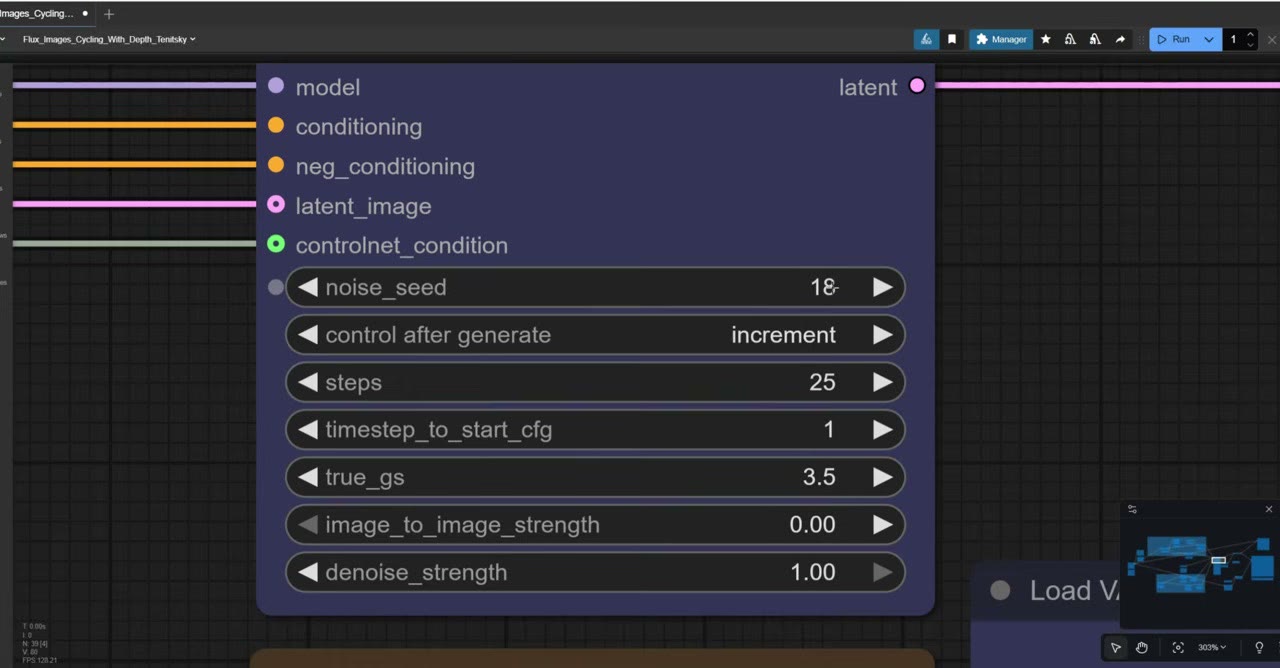Click the grey noise_seed input socket
Screen dimensions: 1280x668
tap(276, 287)
